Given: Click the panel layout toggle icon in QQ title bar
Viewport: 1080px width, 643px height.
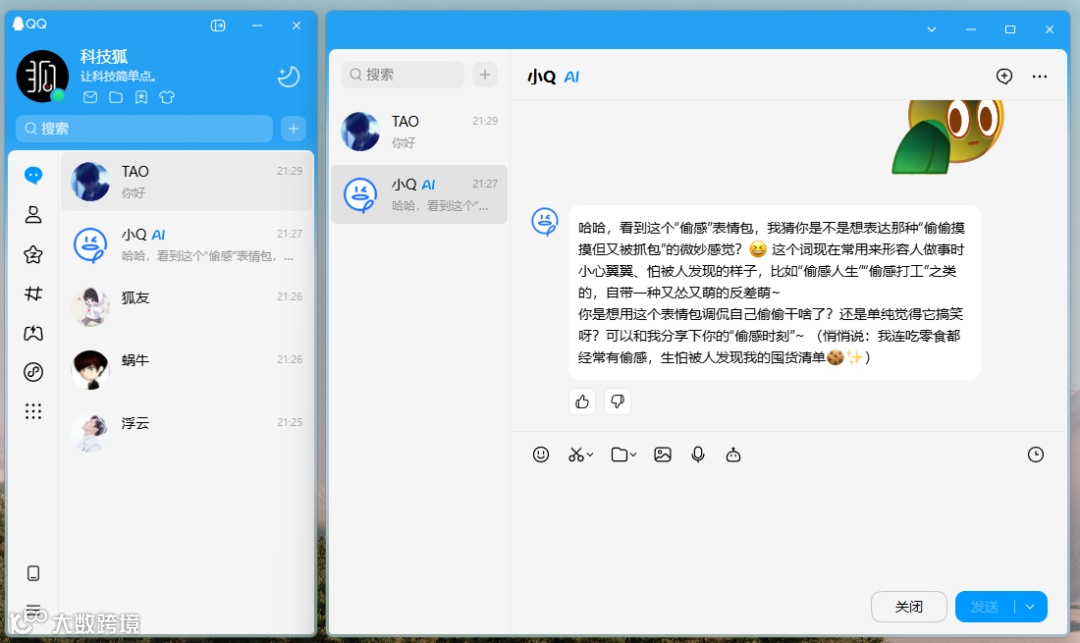Looking at the screenshot, I should pyautogui.click(x=218, y=25).
